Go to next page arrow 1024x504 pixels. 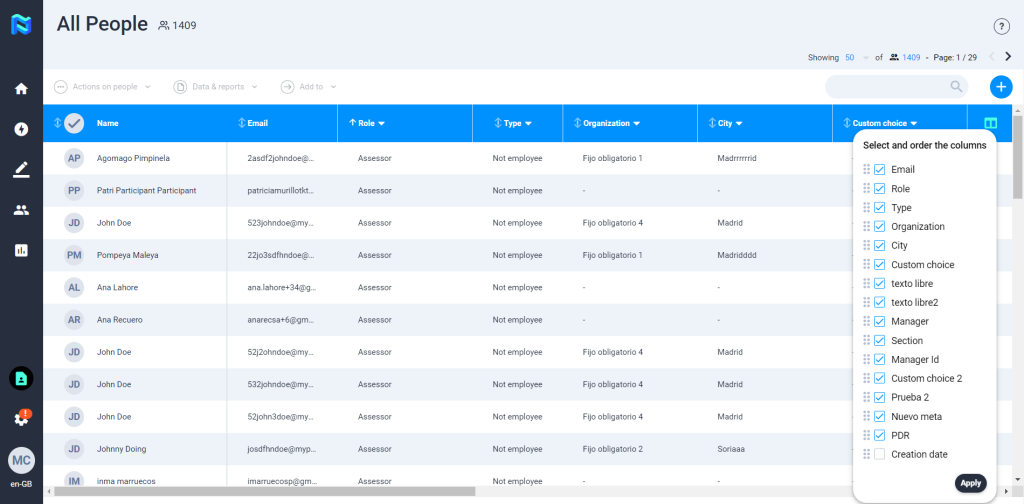click(1008, 57)
